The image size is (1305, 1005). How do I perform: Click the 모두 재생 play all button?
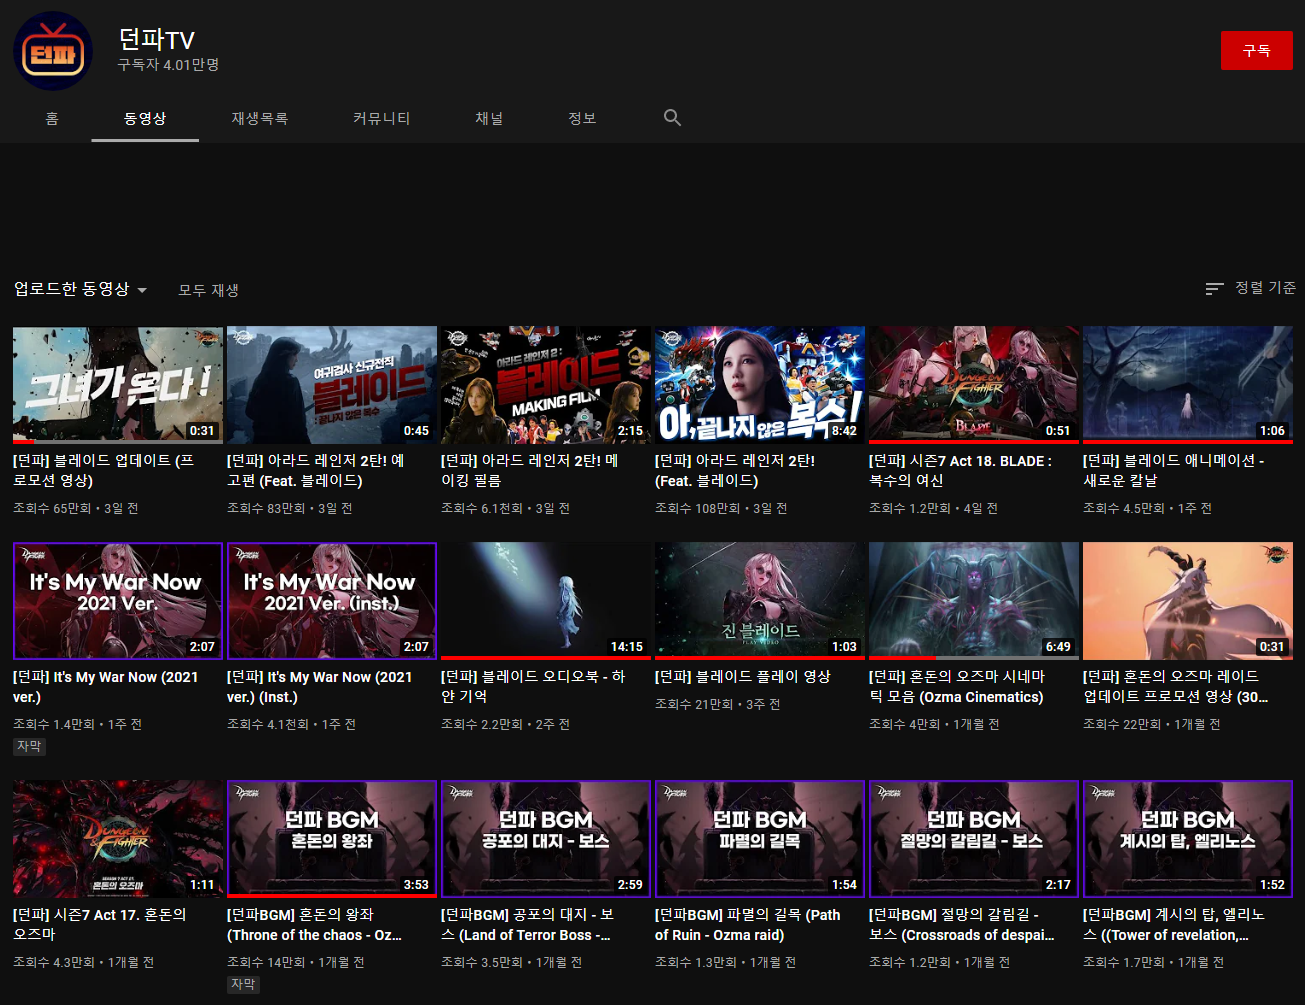[208, 290]
